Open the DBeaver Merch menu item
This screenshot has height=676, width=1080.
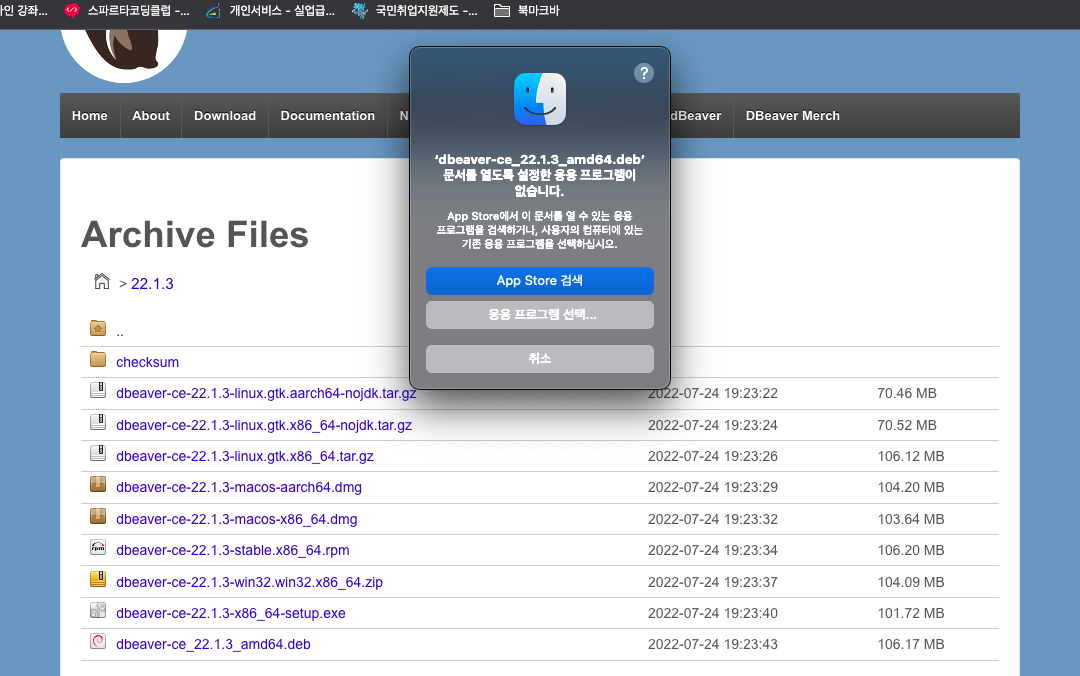[793, 116]
